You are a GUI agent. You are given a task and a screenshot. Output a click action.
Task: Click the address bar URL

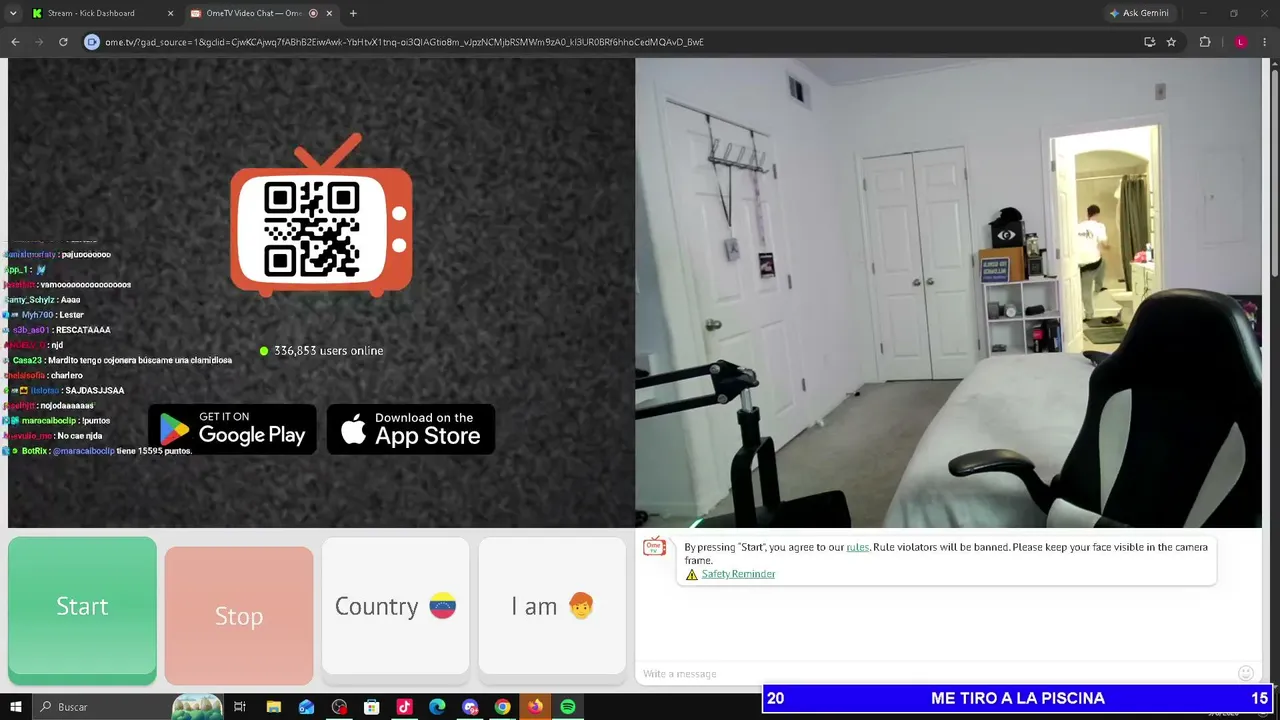pos(404,42)
